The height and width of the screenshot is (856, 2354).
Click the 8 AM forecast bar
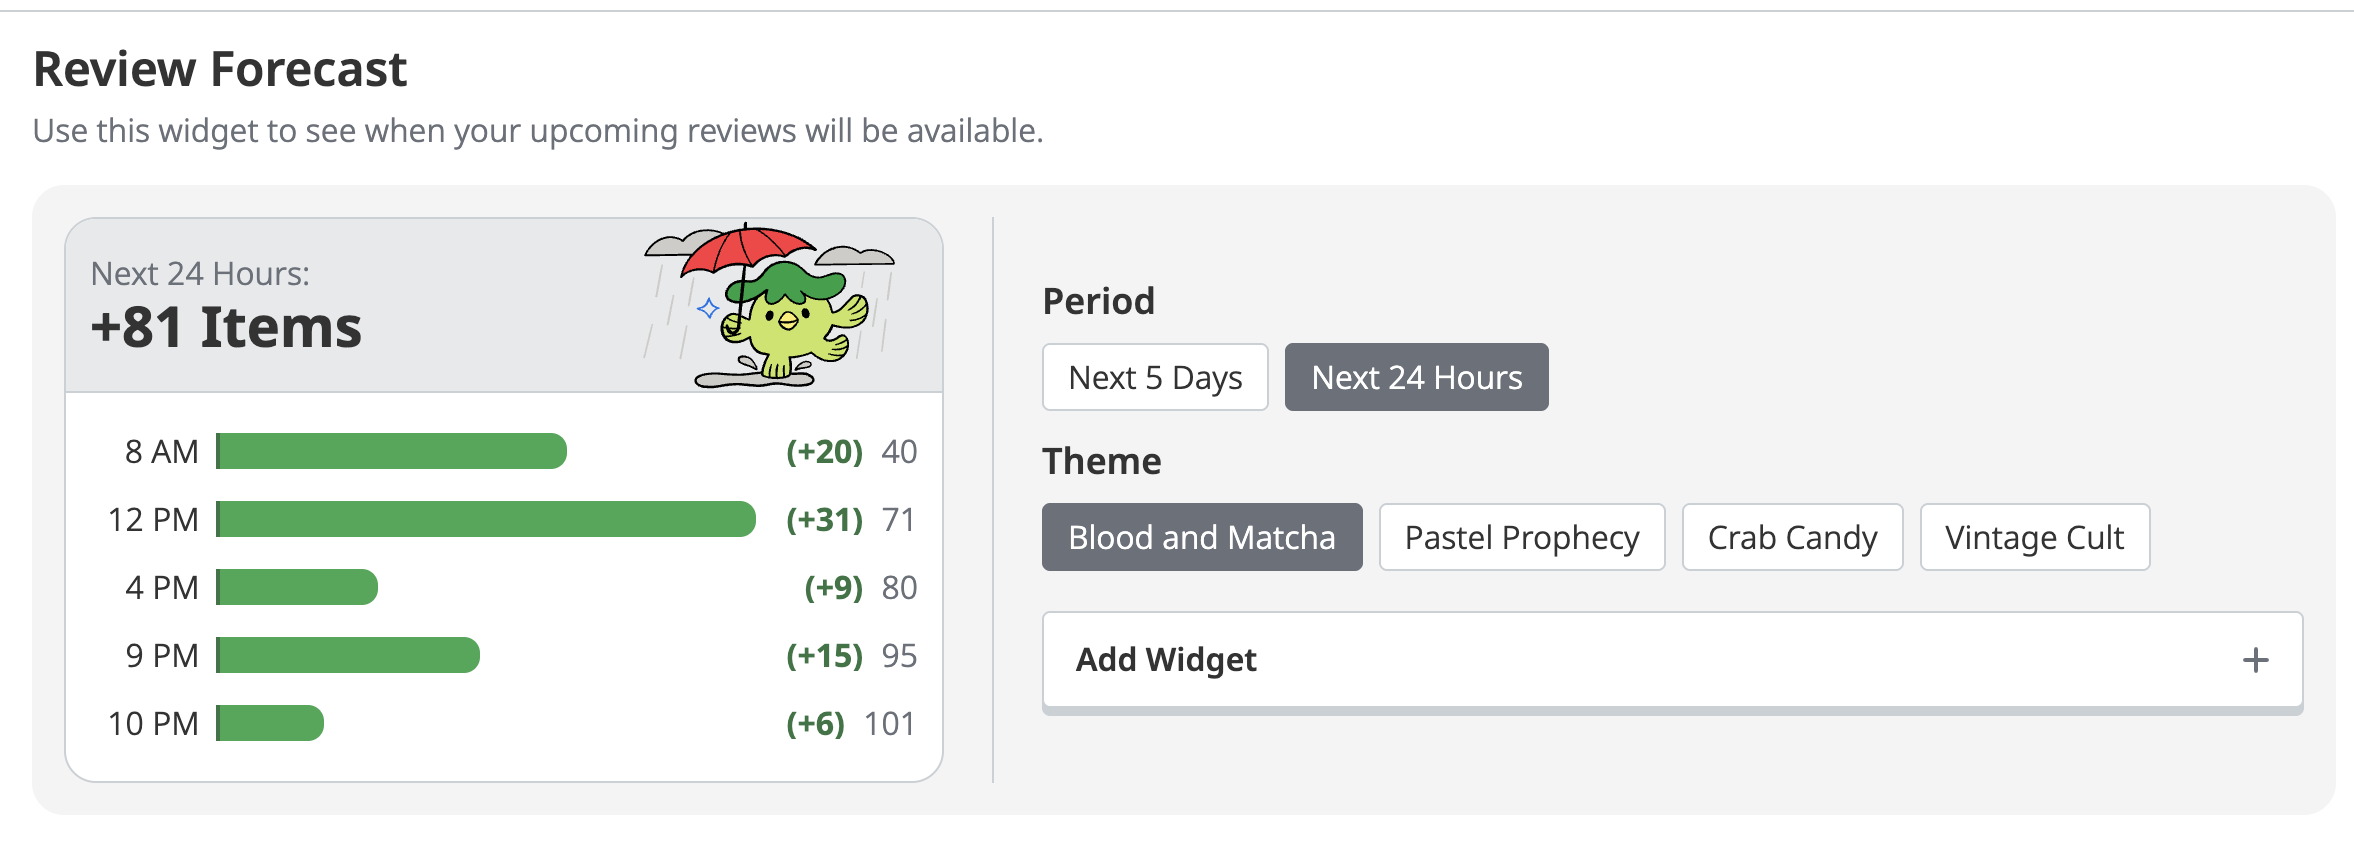pyautogui.click(x=392, y=451)
